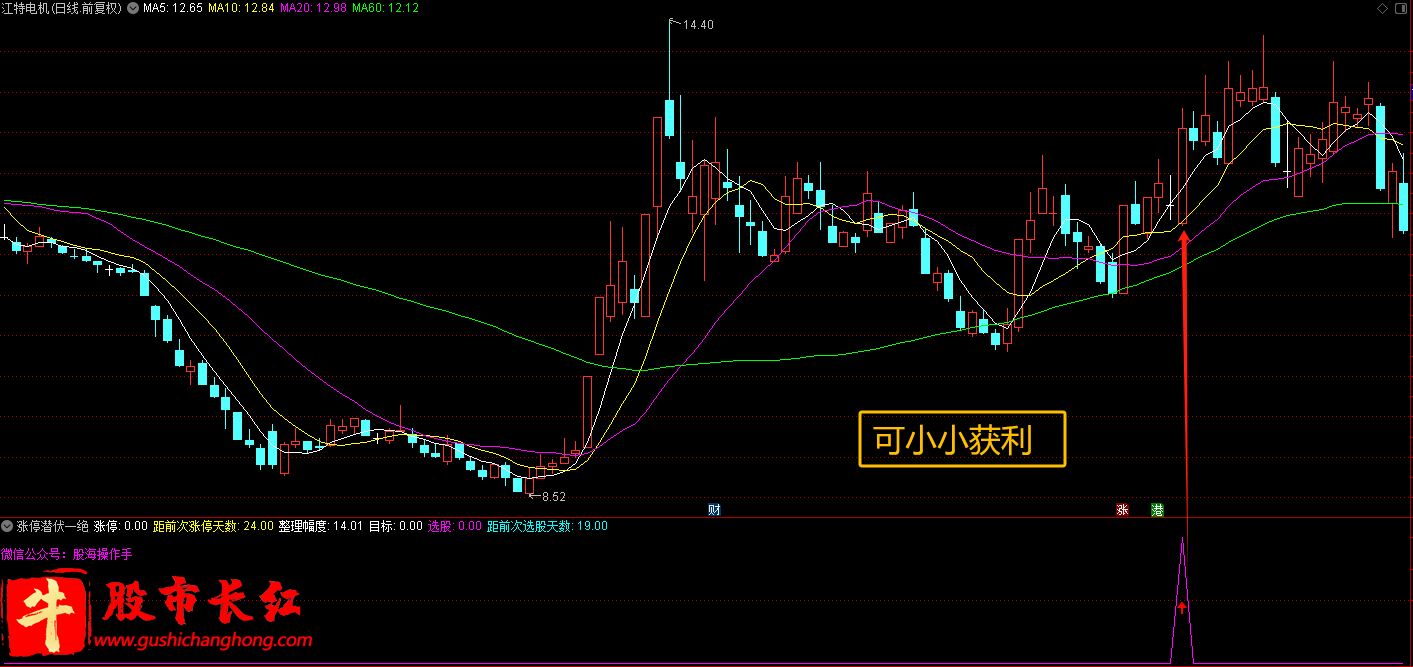
Task: Select the 江特电机(日线 前复权) chart title
Action: click(62, 8)
